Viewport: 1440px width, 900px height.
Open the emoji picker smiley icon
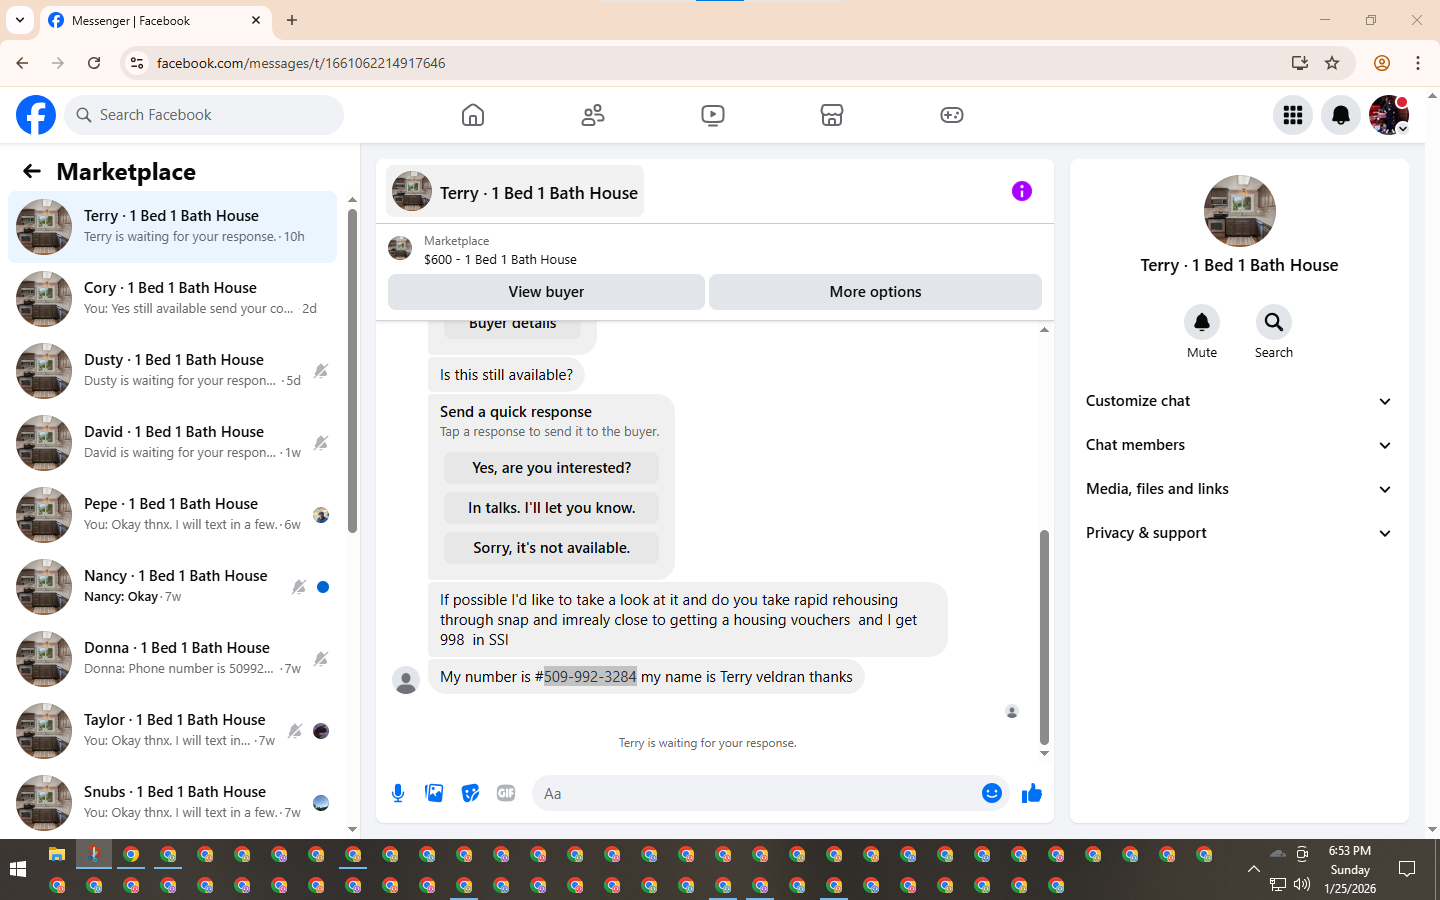[x=992, y=793]
